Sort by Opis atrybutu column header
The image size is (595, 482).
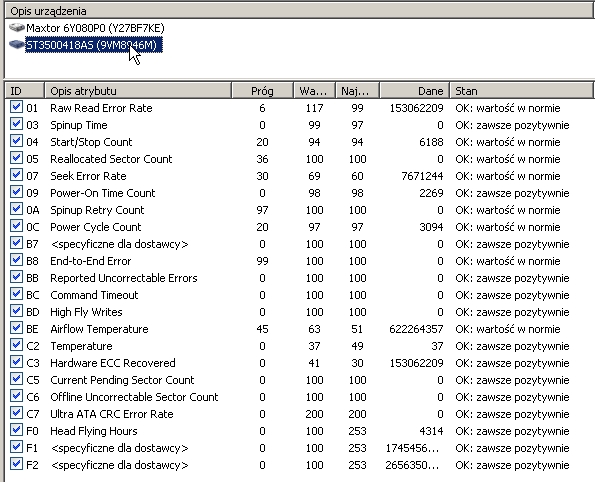pos(138,91)
